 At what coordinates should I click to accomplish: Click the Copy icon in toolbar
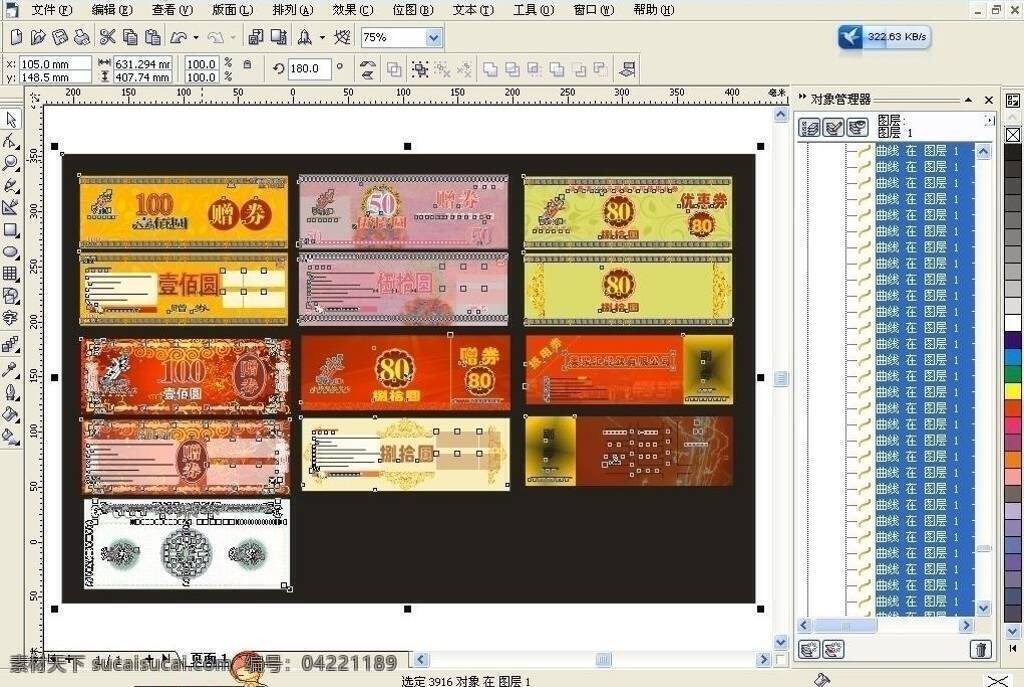[130, 37]
